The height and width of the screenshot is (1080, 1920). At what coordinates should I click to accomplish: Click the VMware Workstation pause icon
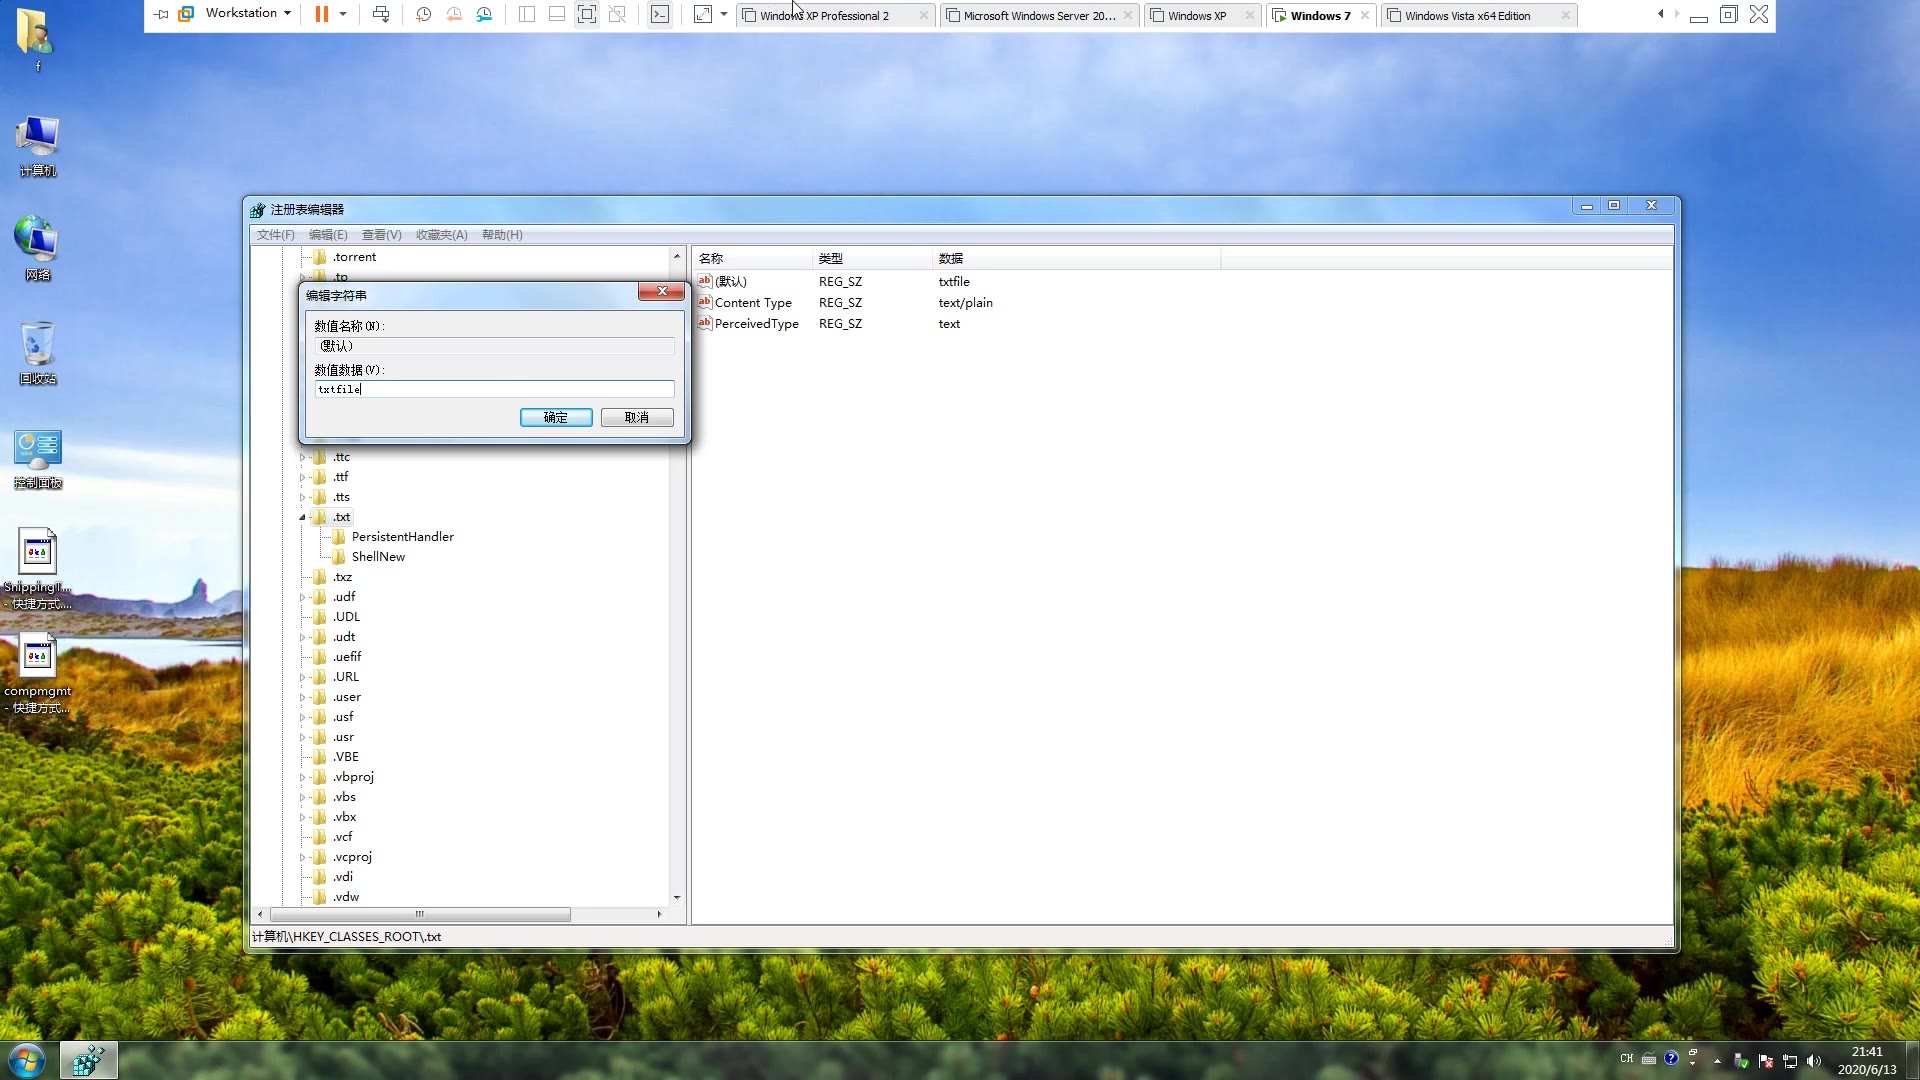pos(323,16)
